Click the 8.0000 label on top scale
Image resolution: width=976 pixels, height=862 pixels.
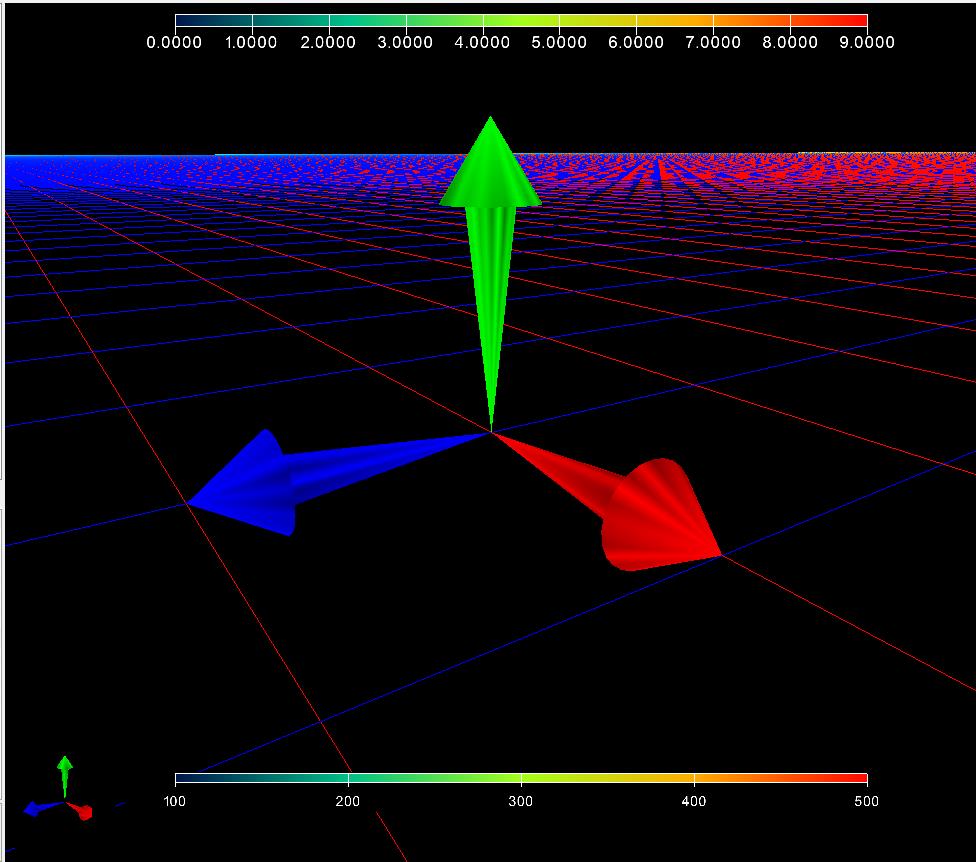tap(790, 42)
